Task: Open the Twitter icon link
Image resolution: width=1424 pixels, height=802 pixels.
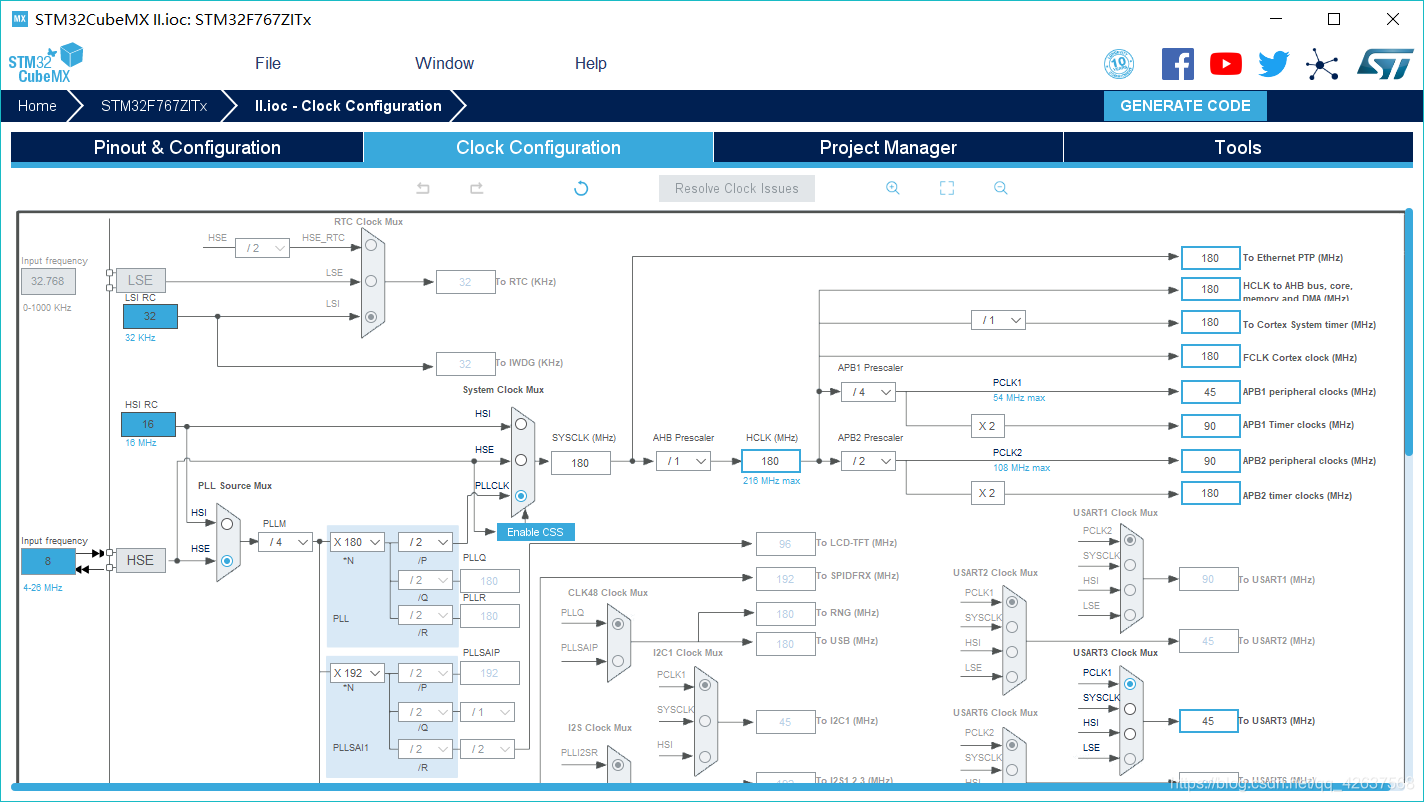Action: click(x=1273, y=64)
